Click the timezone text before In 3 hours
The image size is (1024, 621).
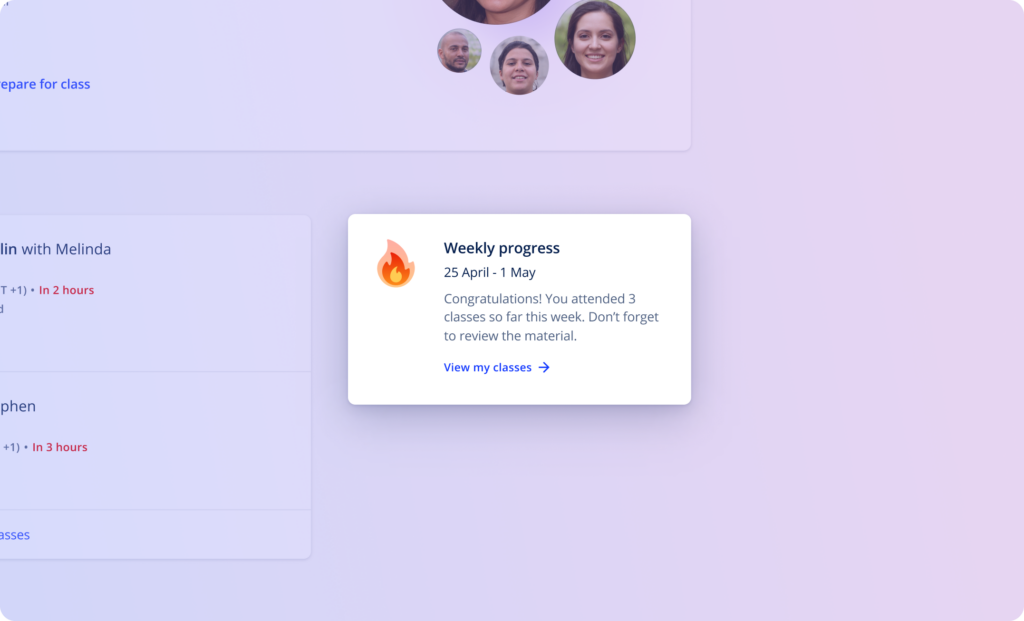pos(10,447)
